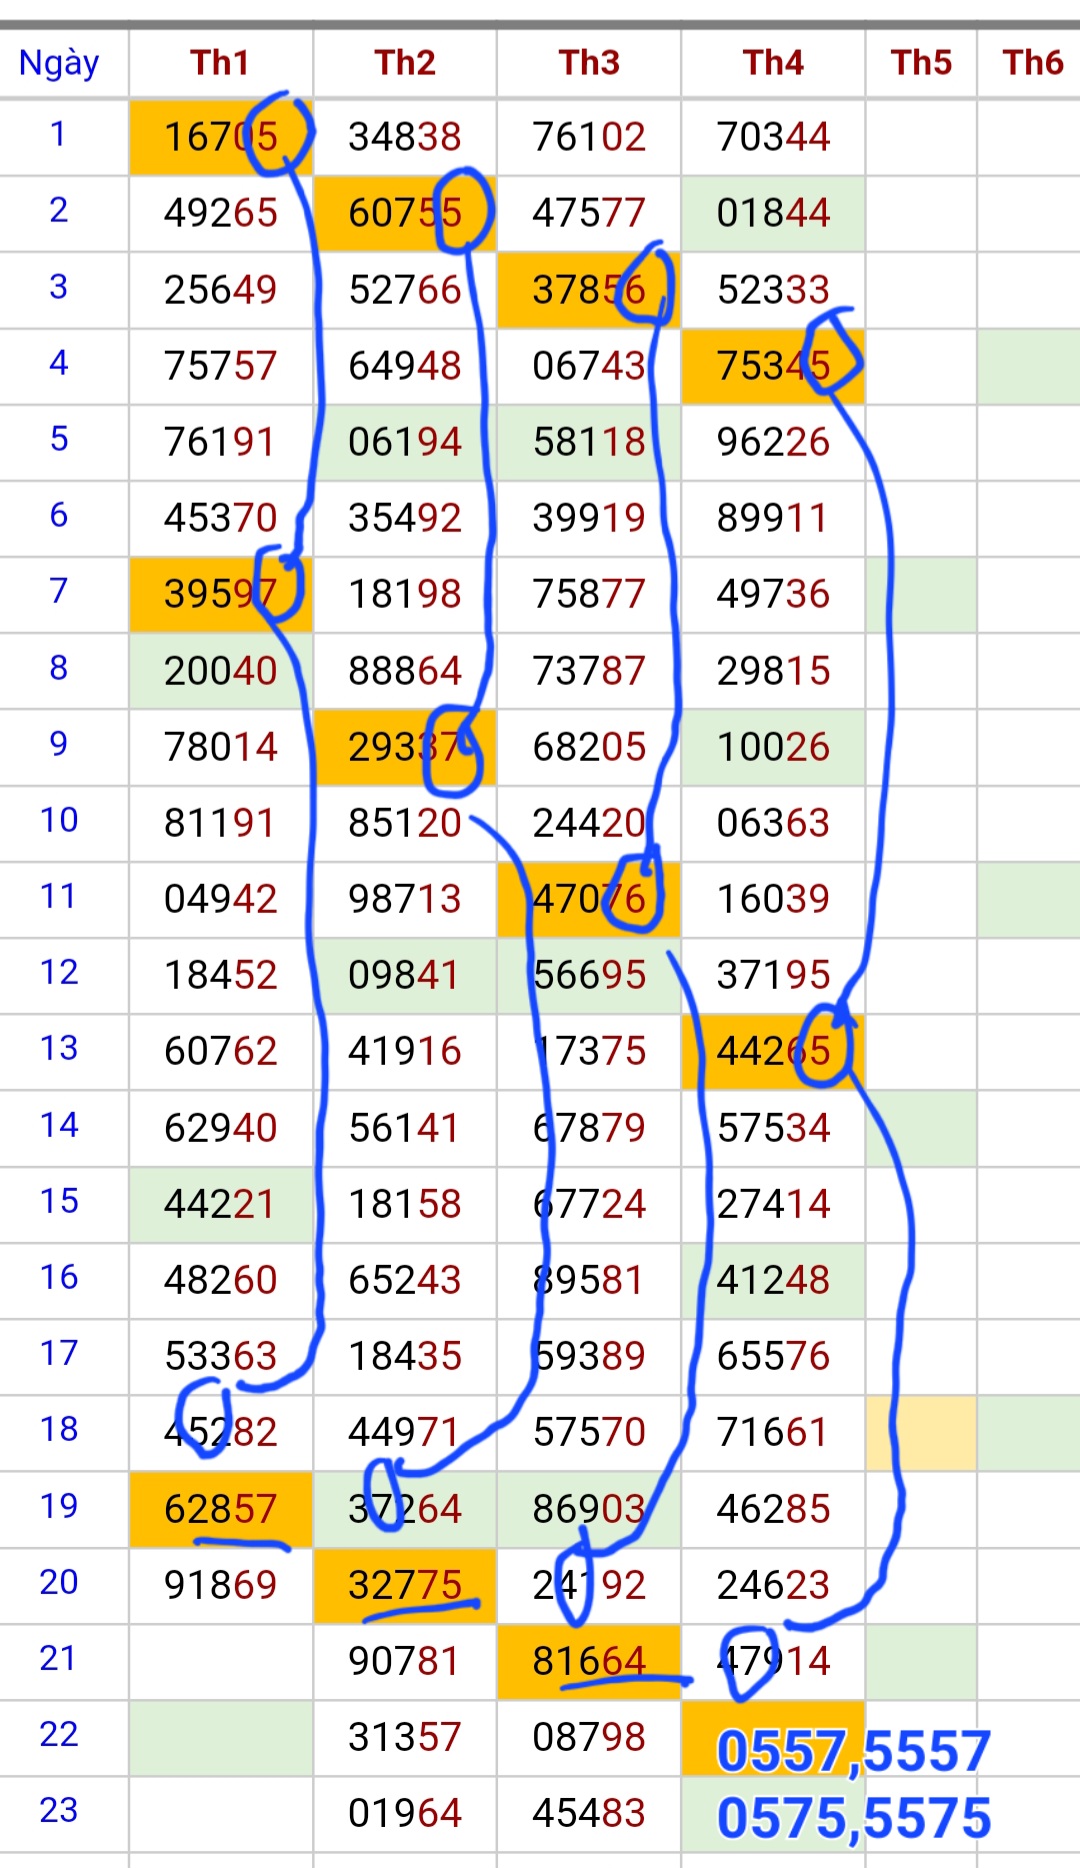
Task: Click the Th1 column header
Action: tap(220, 63)
